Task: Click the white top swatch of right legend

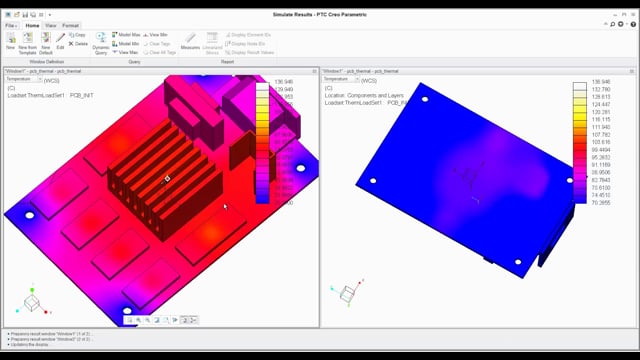Action: tap(580, 87)
